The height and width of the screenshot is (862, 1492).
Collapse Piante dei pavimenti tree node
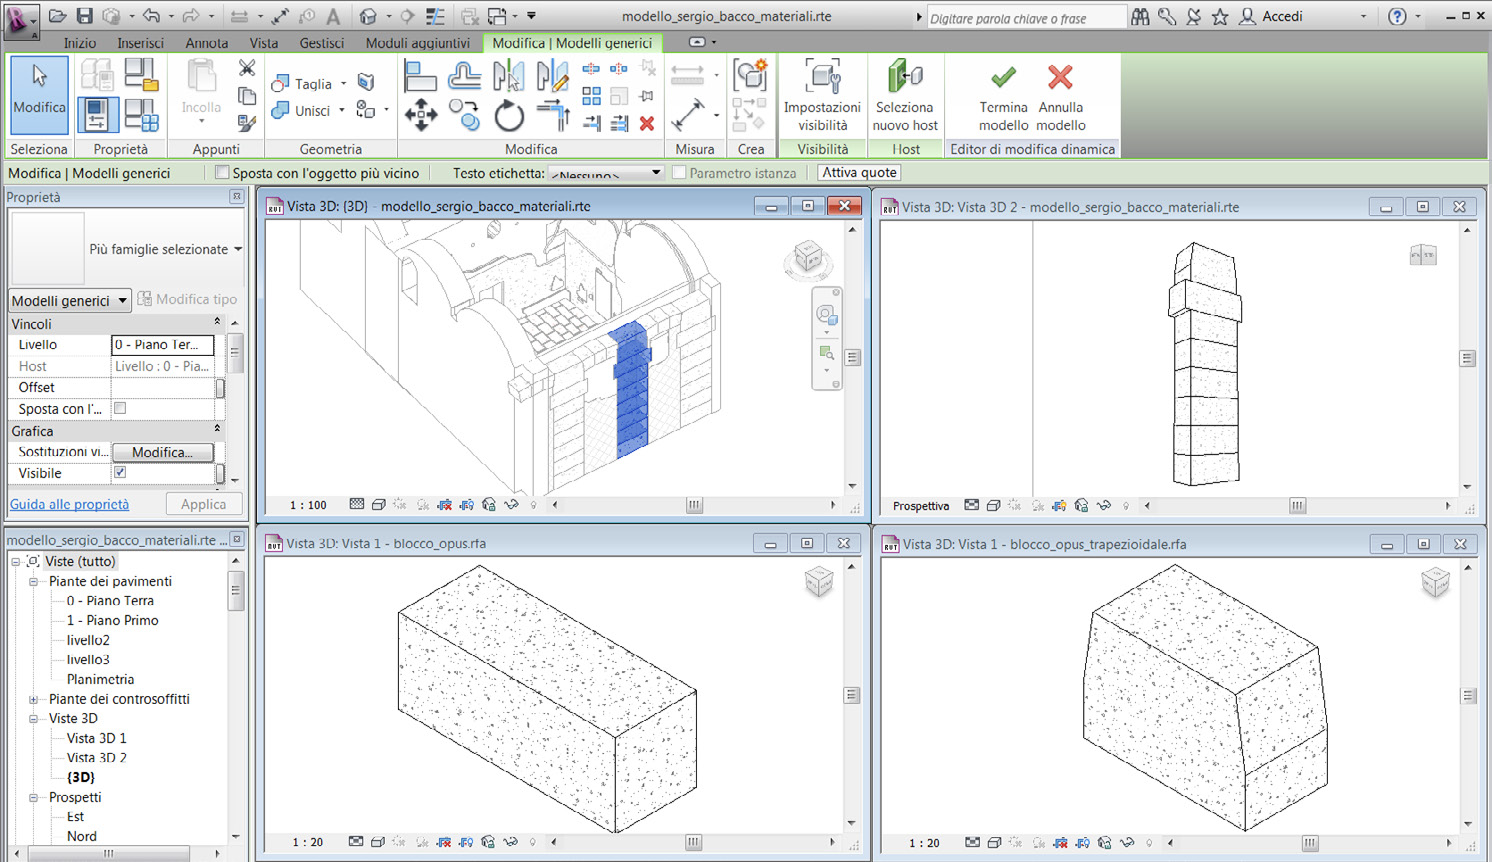click(x=33, y=582)
